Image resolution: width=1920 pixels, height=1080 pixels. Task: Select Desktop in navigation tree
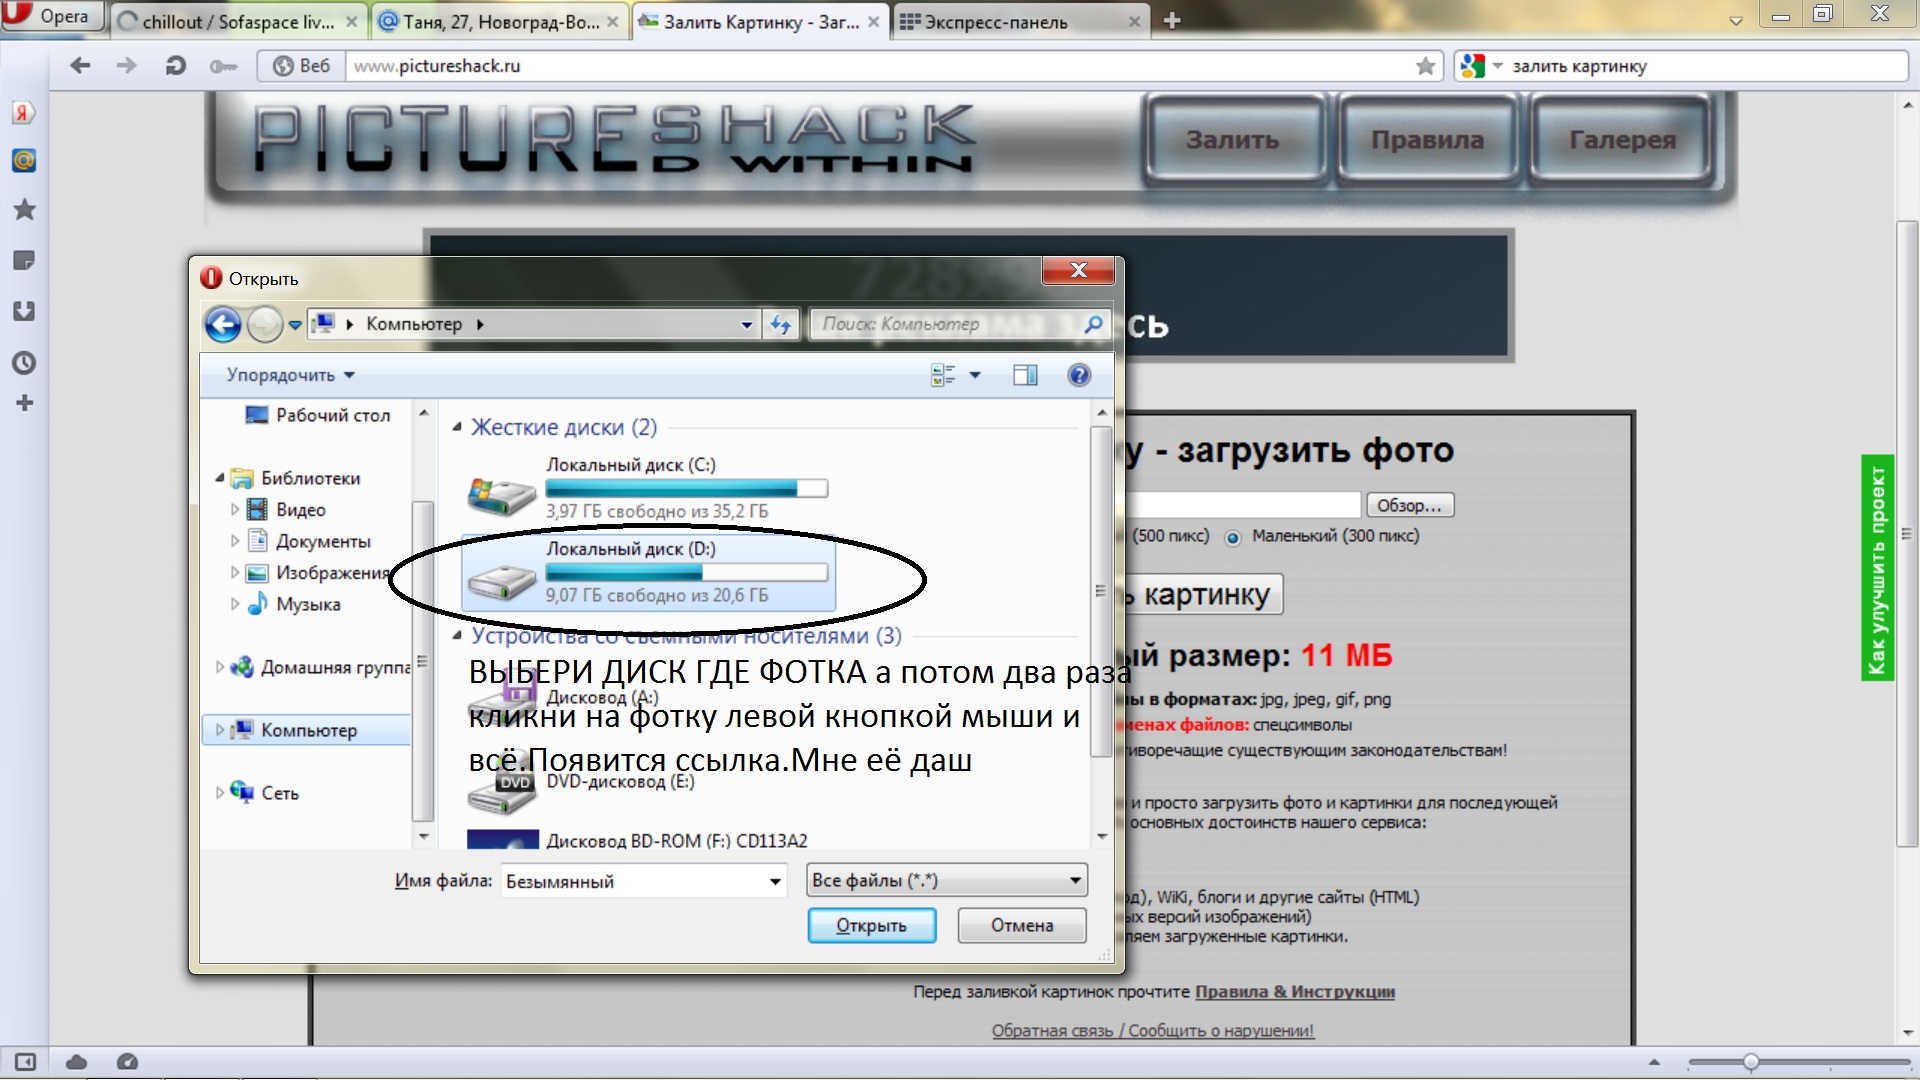click(318, 415)
